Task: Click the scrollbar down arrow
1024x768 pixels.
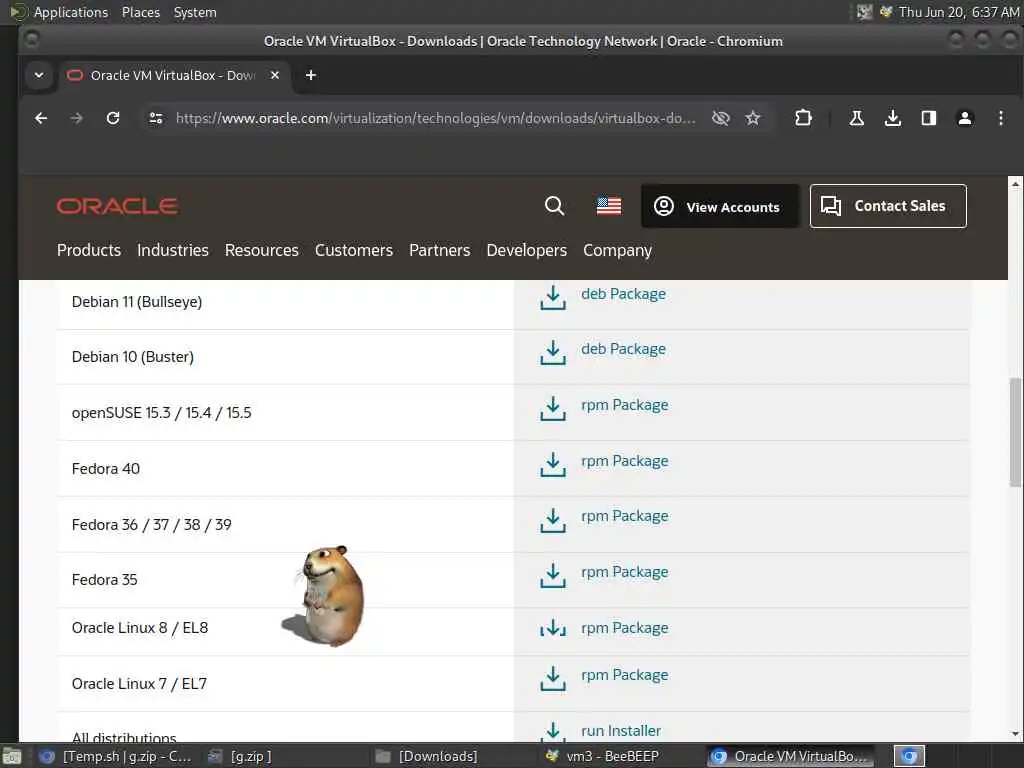Action: pyautogui.click(x=1015, y=733)
